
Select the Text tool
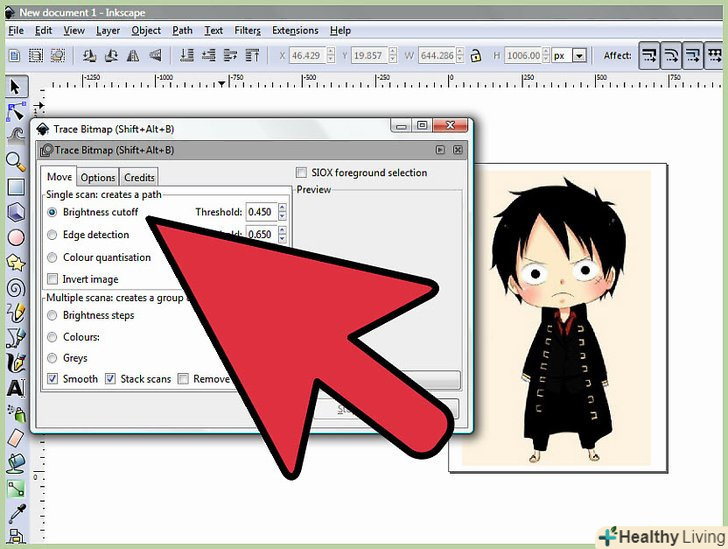pyautogui.click(x=16, y=388)
